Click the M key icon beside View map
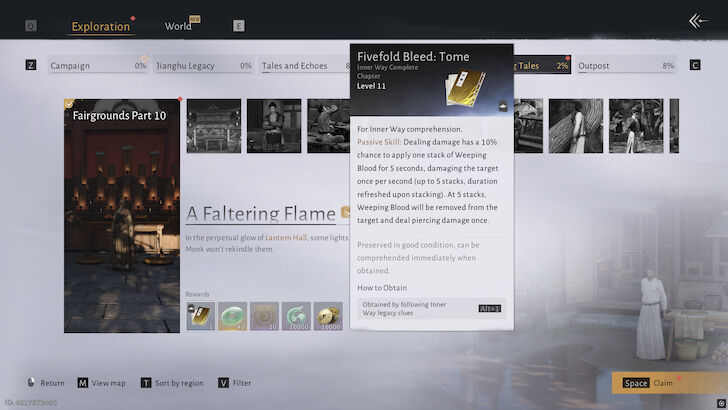Image resolution: width=728 pixels, height=410 pixels. coord(83,383)
